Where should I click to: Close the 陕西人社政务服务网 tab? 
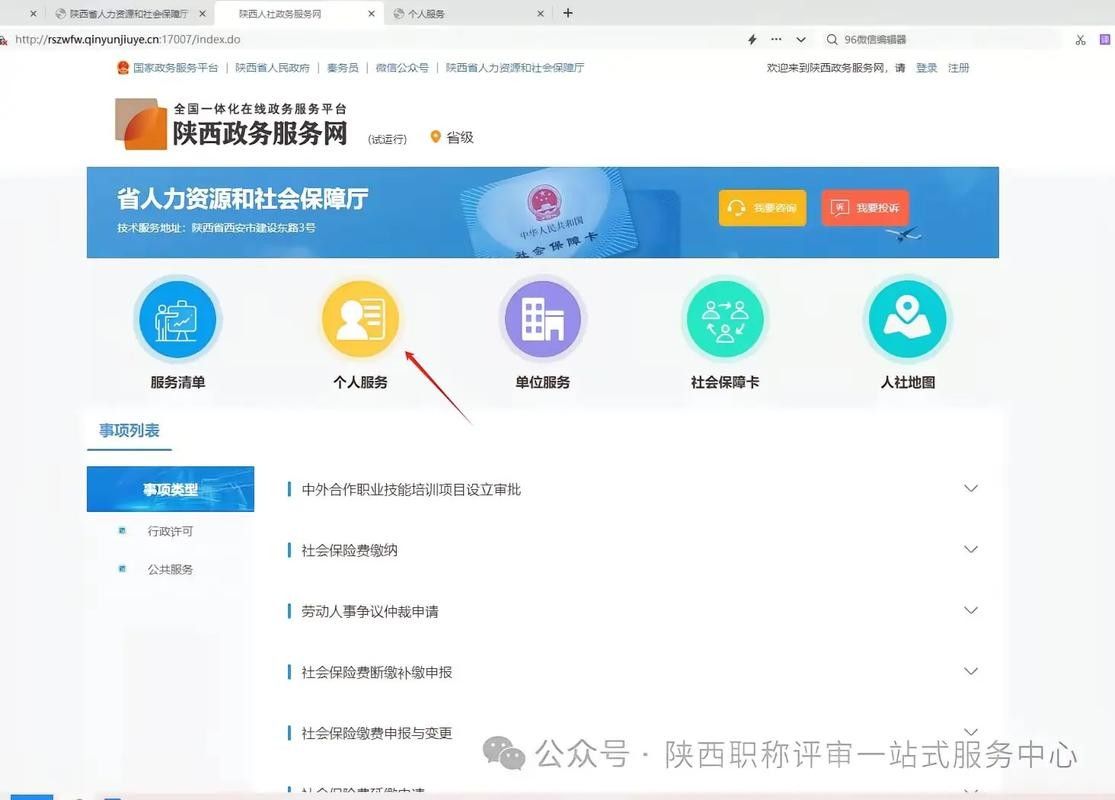pos(371,14)
